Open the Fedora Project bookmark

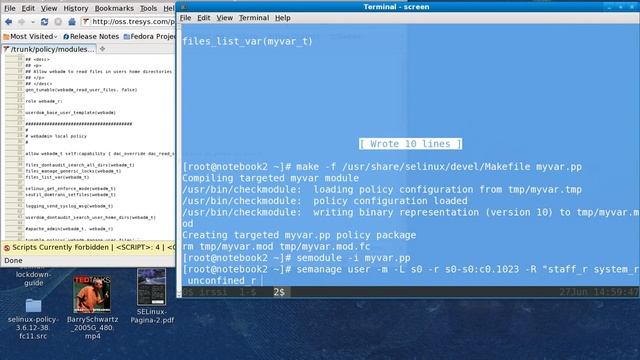150,36
